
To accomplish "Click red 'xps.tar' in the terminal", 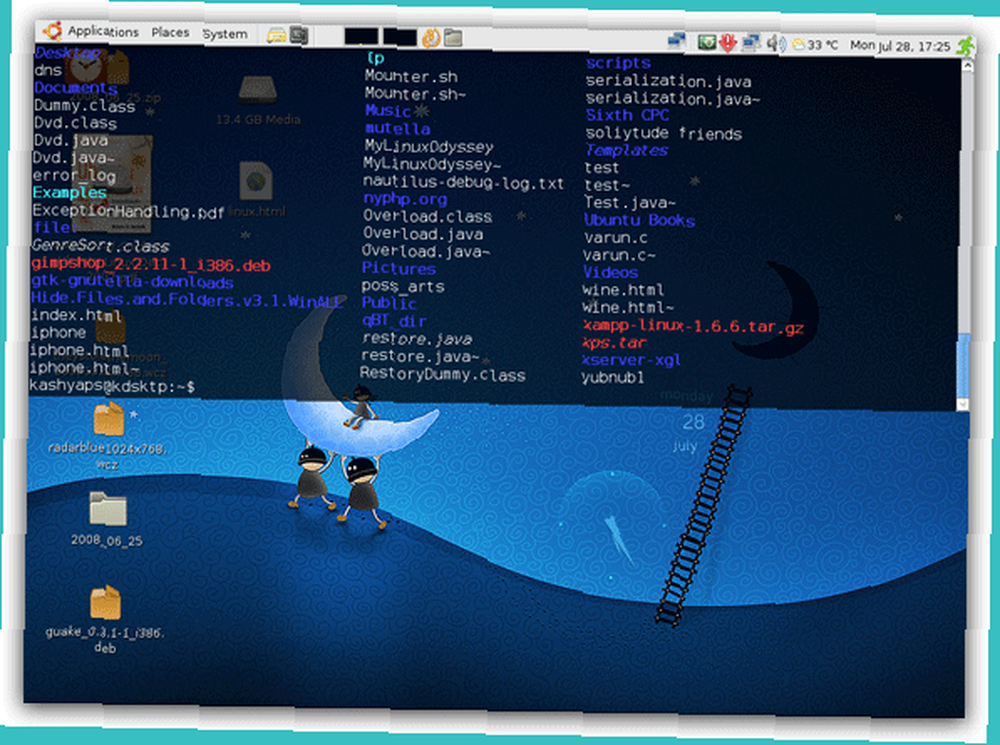I will pyautogui.click(x=615, y=343).
